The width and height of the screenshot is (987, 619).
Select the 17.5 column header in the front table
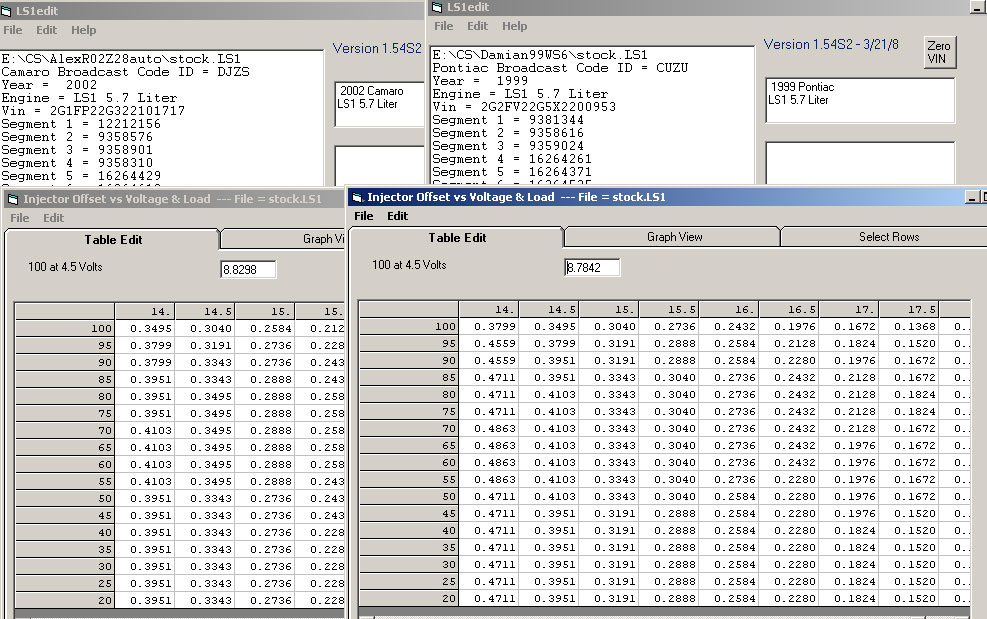908,310
